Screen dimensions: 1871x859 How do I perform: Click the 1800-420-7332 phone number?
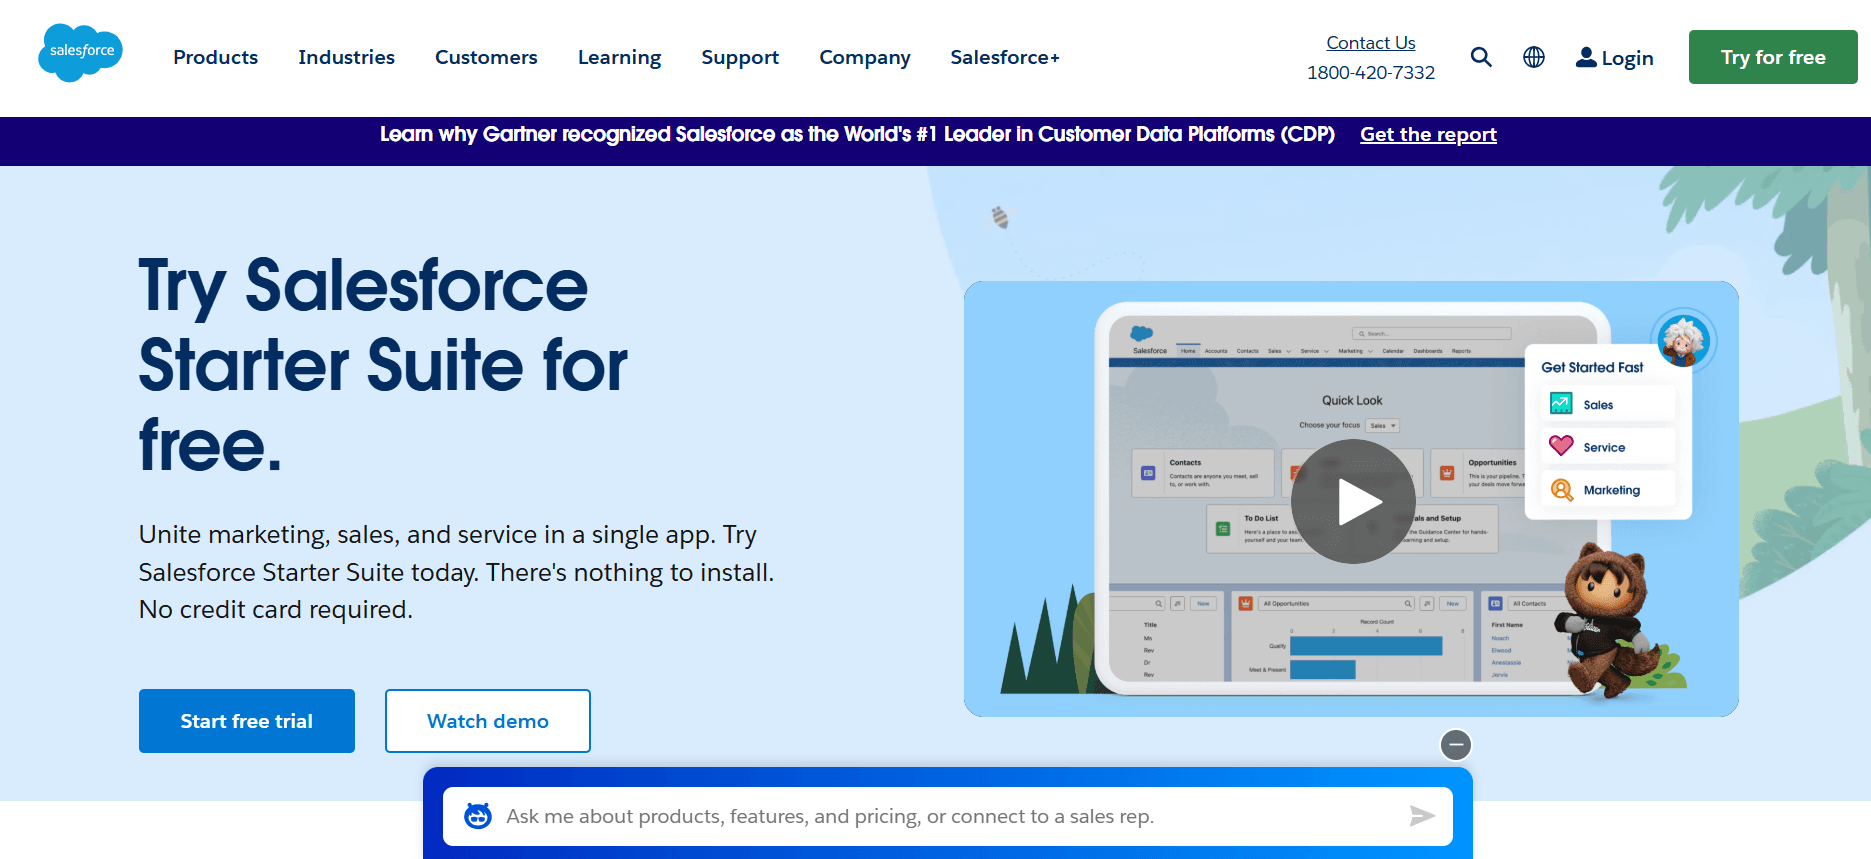tap(1370, 73)
